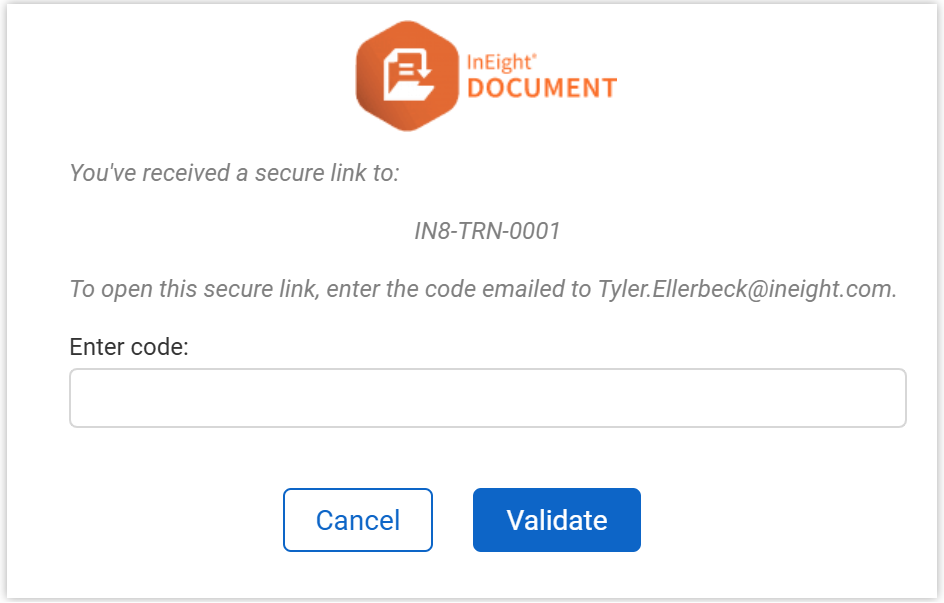Click the right end of the code textbox
This screenshot has height=603, width=944.
pyautogui.click(x=894, y=398)
